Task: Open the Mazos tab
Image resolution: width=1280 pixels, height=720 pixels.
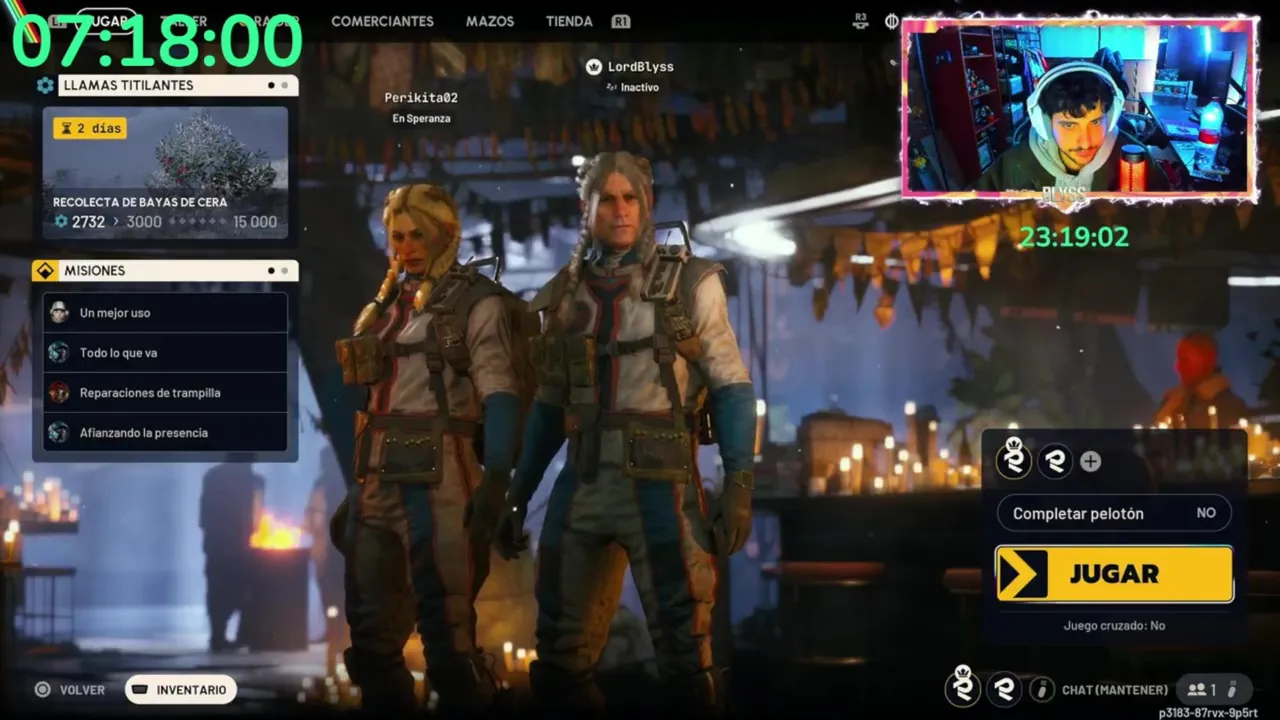Action: [x=490, y=21]
